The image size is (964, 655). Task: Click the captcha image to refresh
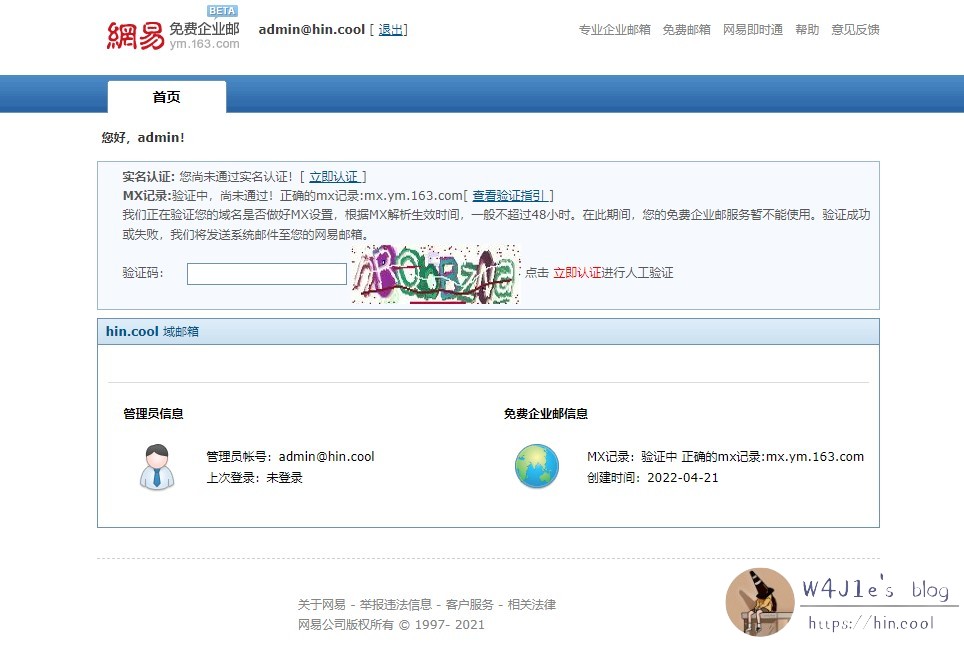(436, 274)
